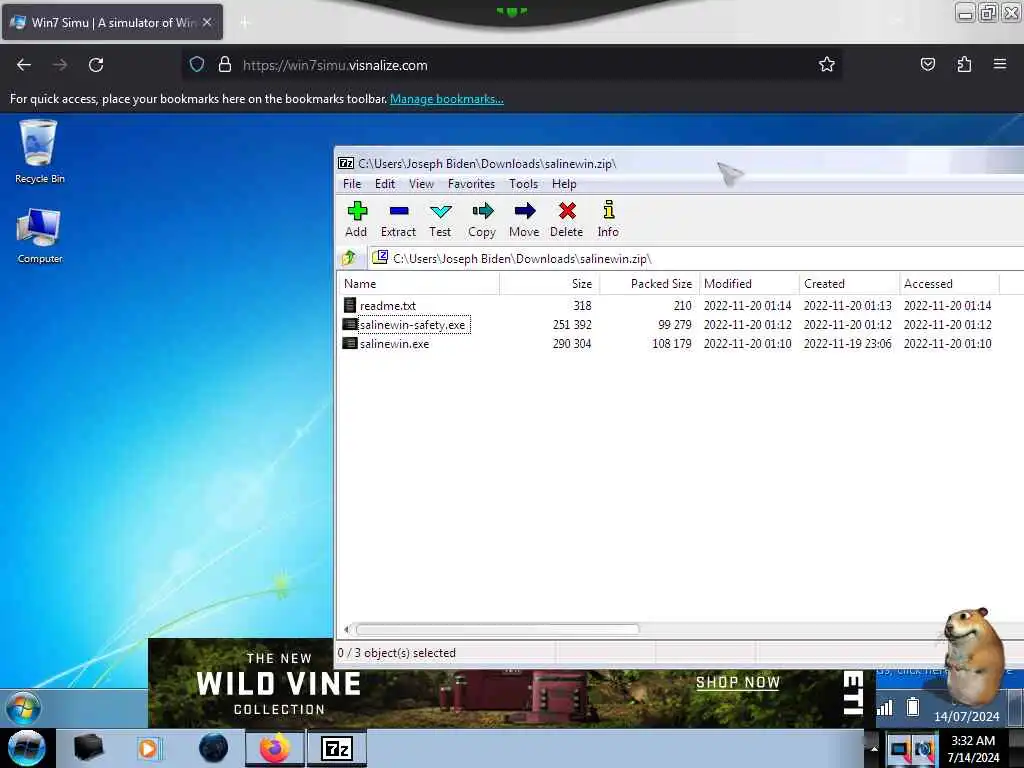Click the taskbar clock showing 3:32 AM

tap(973, 749)
